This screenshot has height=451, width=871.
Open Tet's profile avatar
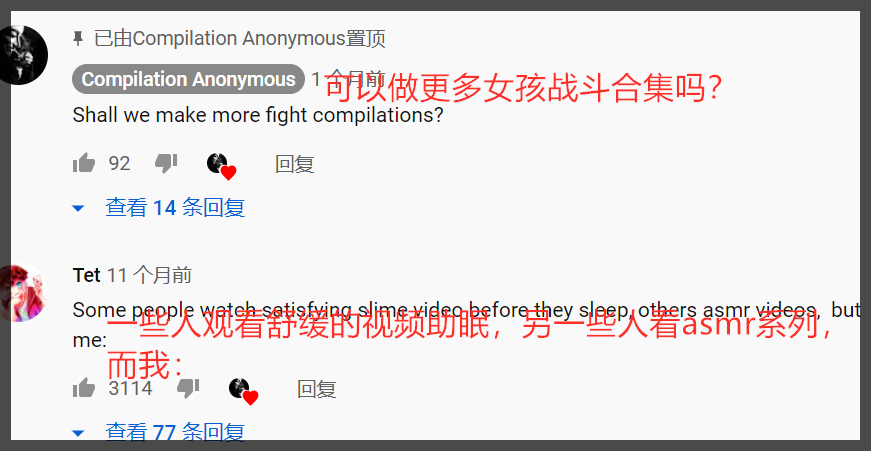24,293
